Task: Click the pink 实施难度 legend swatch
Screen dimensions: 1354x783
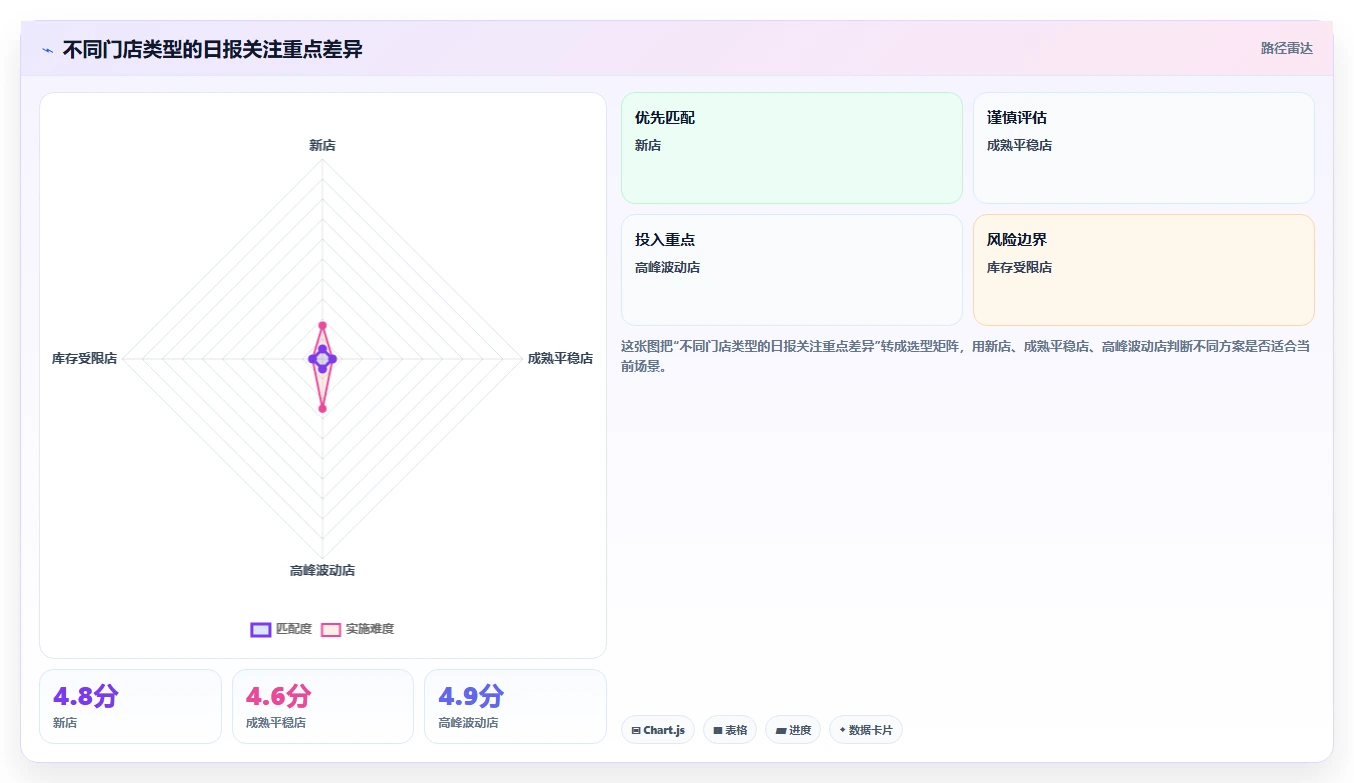Action: (x=331, y=629)
